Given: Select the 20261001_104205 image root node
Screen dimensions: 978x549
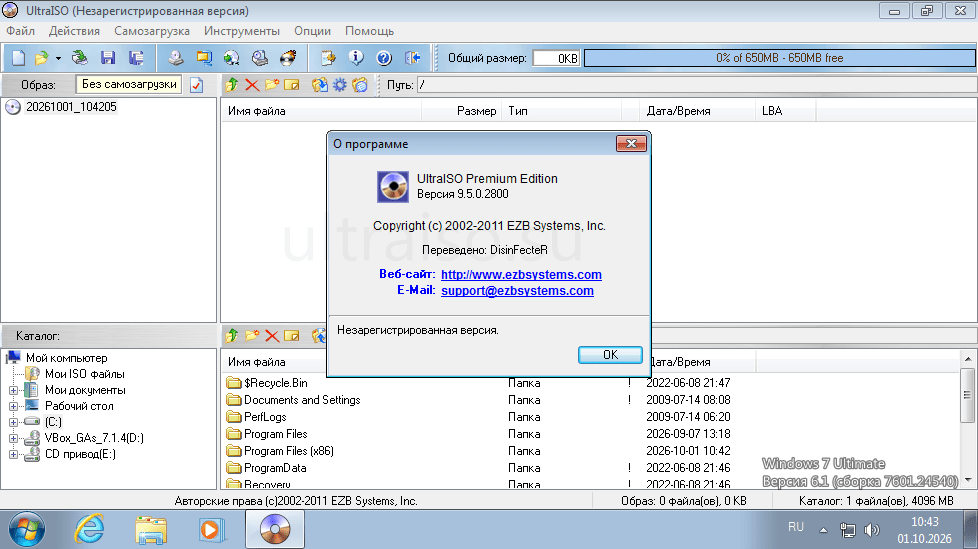Looking at the screenshot, I should pos(71,107).
